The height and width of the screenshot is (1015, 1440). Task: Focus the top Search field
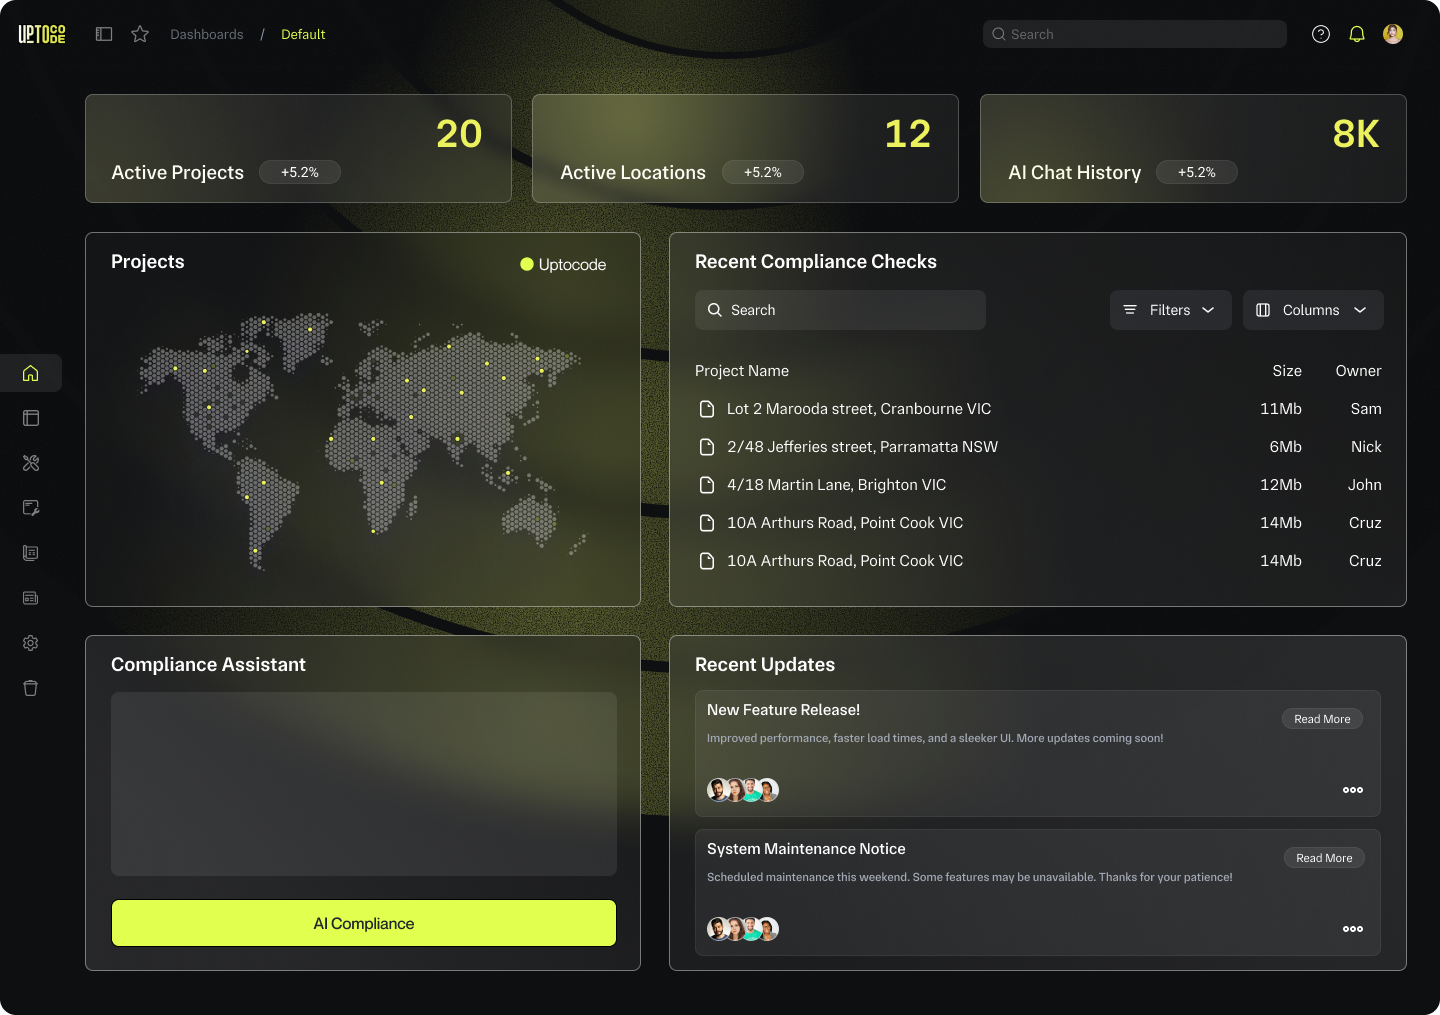tap(1135, 34)
